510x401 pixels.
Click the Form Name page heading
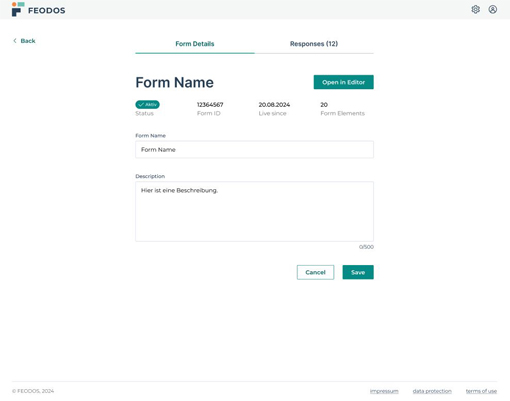coord(174,82)
